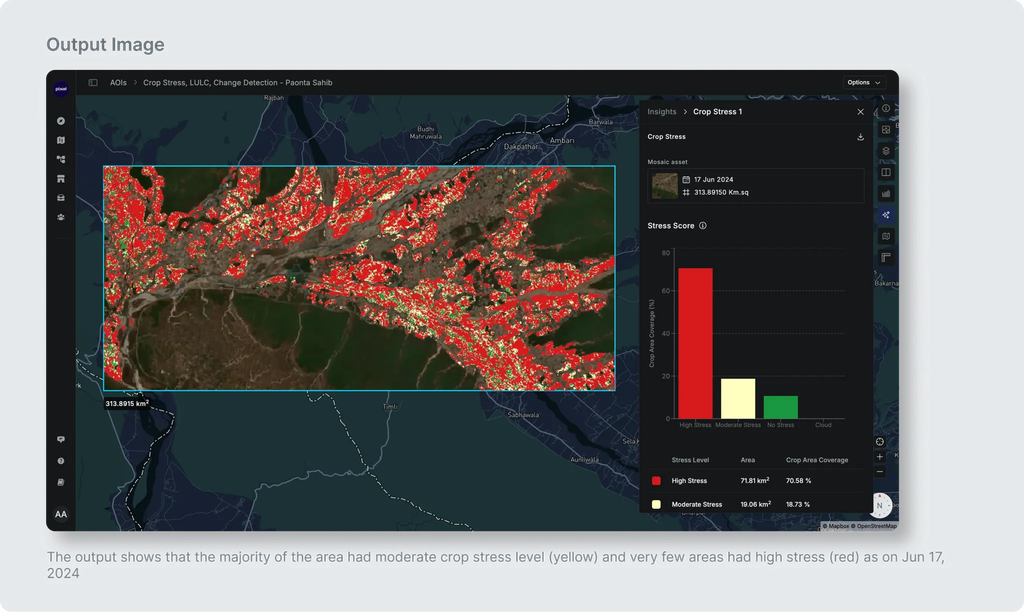1024x612 pixels.
Task: Toggle the left sidebar panel collapse icon
Action: 93,83
